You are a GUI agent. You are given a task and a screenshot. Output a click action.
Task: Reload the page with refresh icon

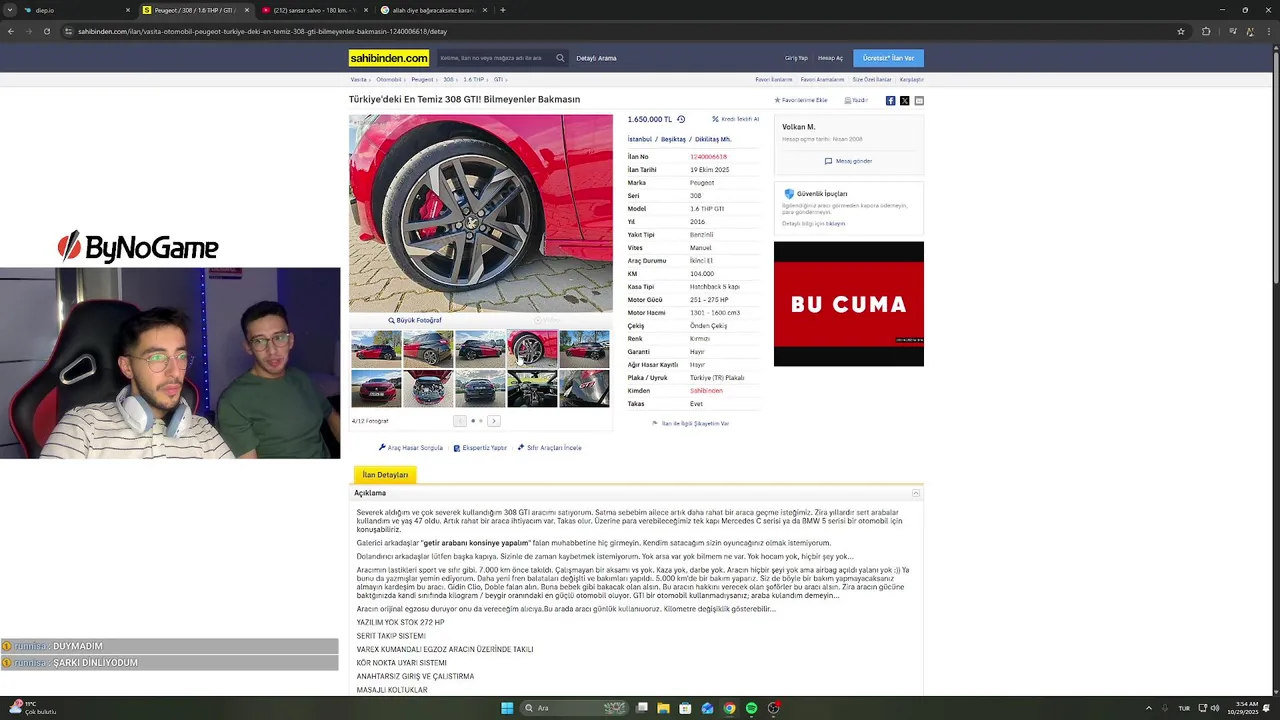point(47,31)
